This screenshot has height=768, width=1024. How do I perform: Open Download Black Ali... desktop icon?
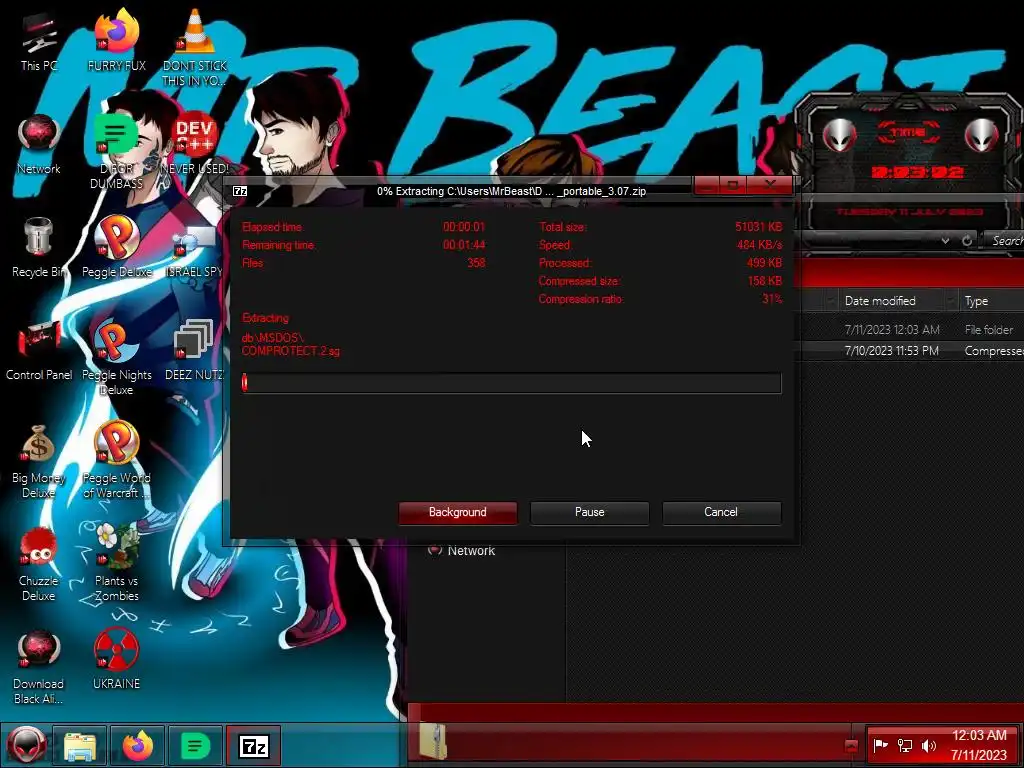click(39, 666)
